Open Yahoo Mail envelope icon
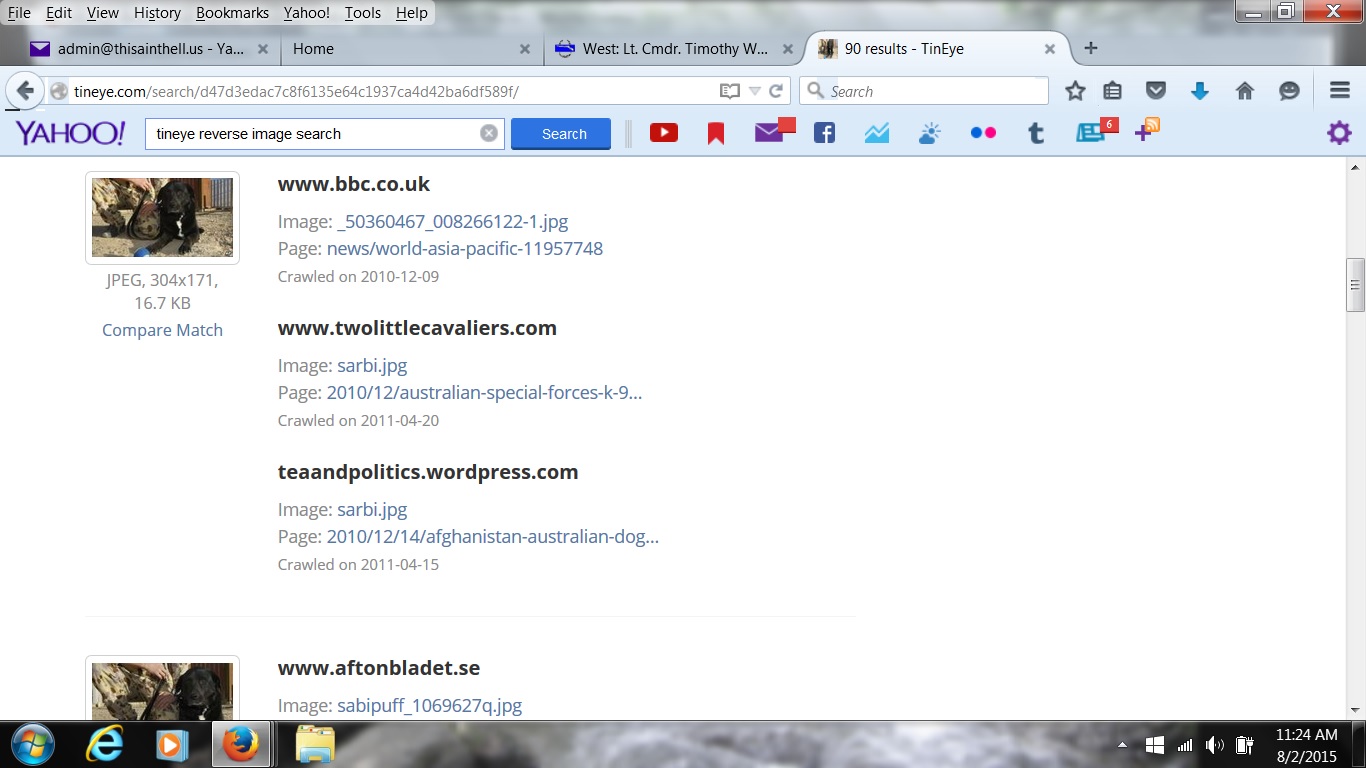The height and width of the screenshot is (768, 1366). click(x=770, y=133)
